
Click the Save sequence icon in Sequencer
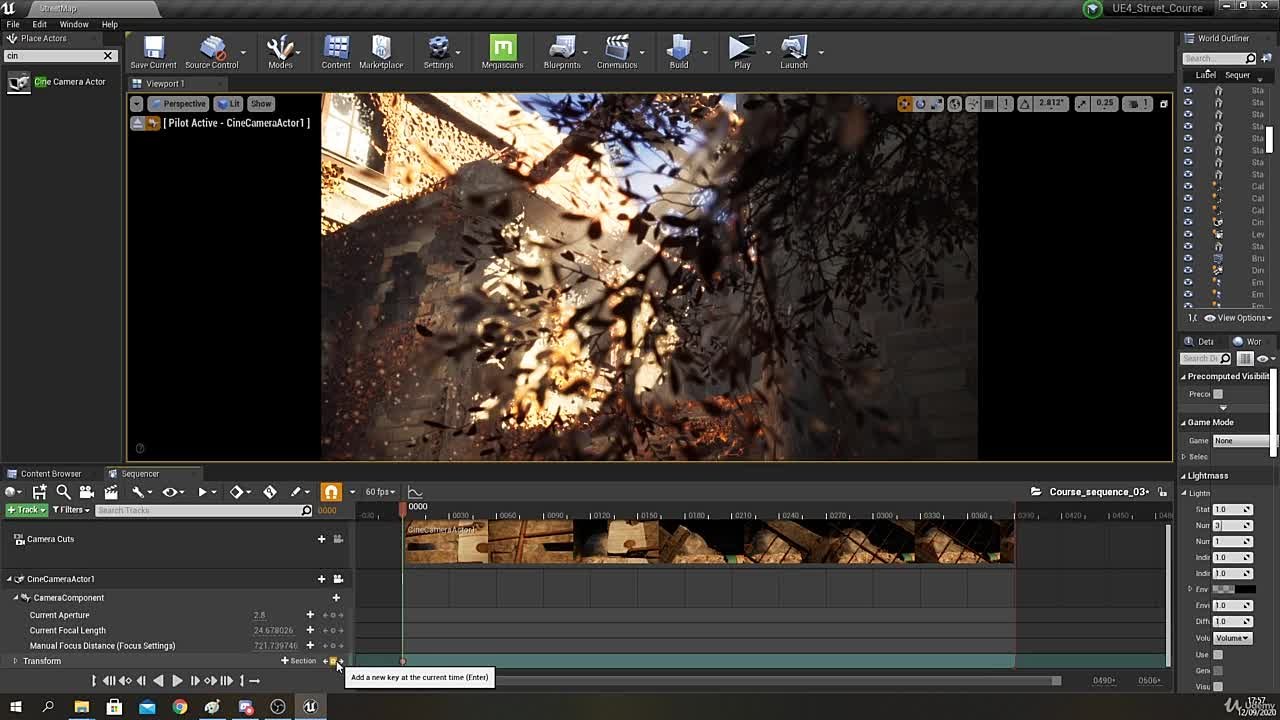39,491
